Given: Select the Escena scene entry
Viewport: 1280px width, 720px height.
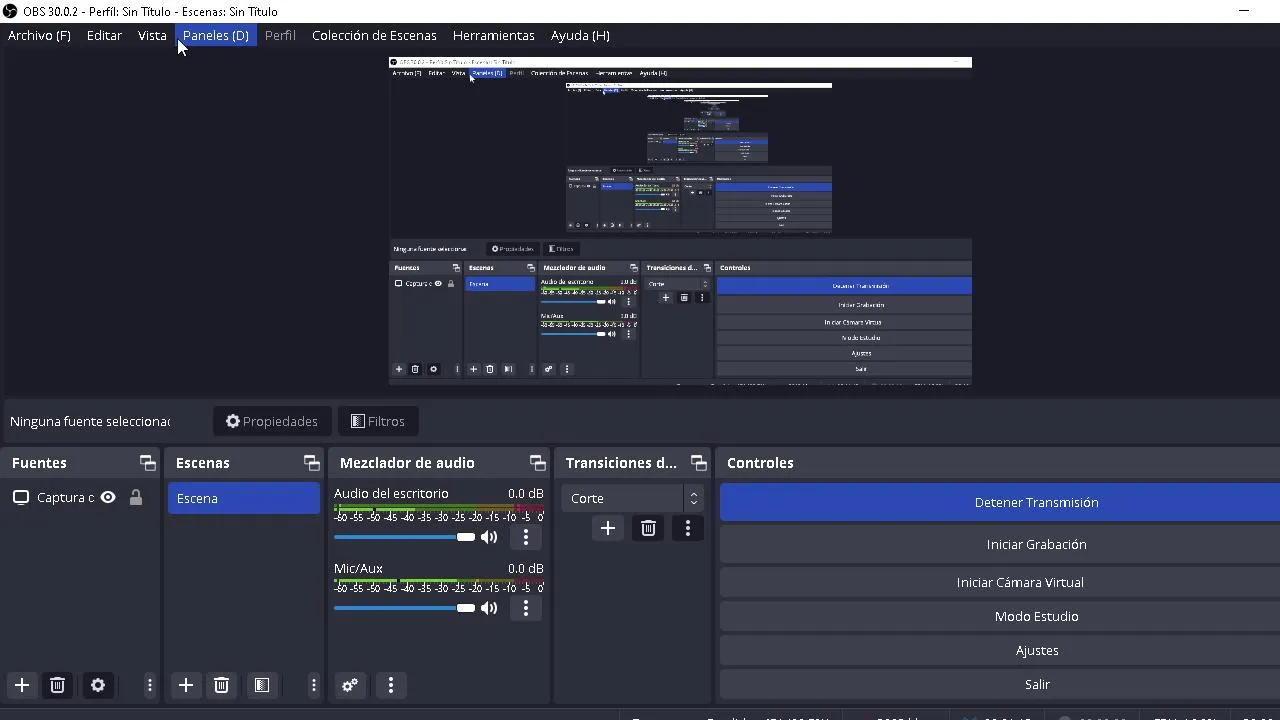Looking at the screenshot, I should point(244,498).
